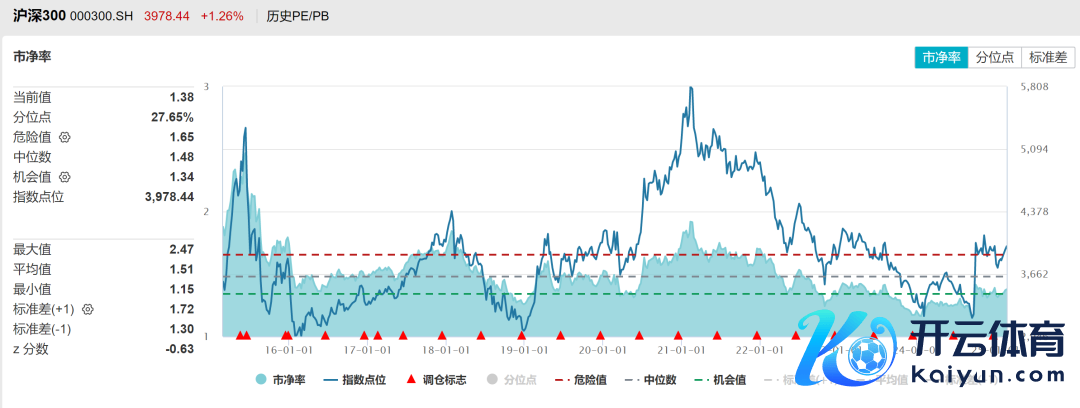
Task: Click the red triangle icon in legend
Action: pos(411,380)
